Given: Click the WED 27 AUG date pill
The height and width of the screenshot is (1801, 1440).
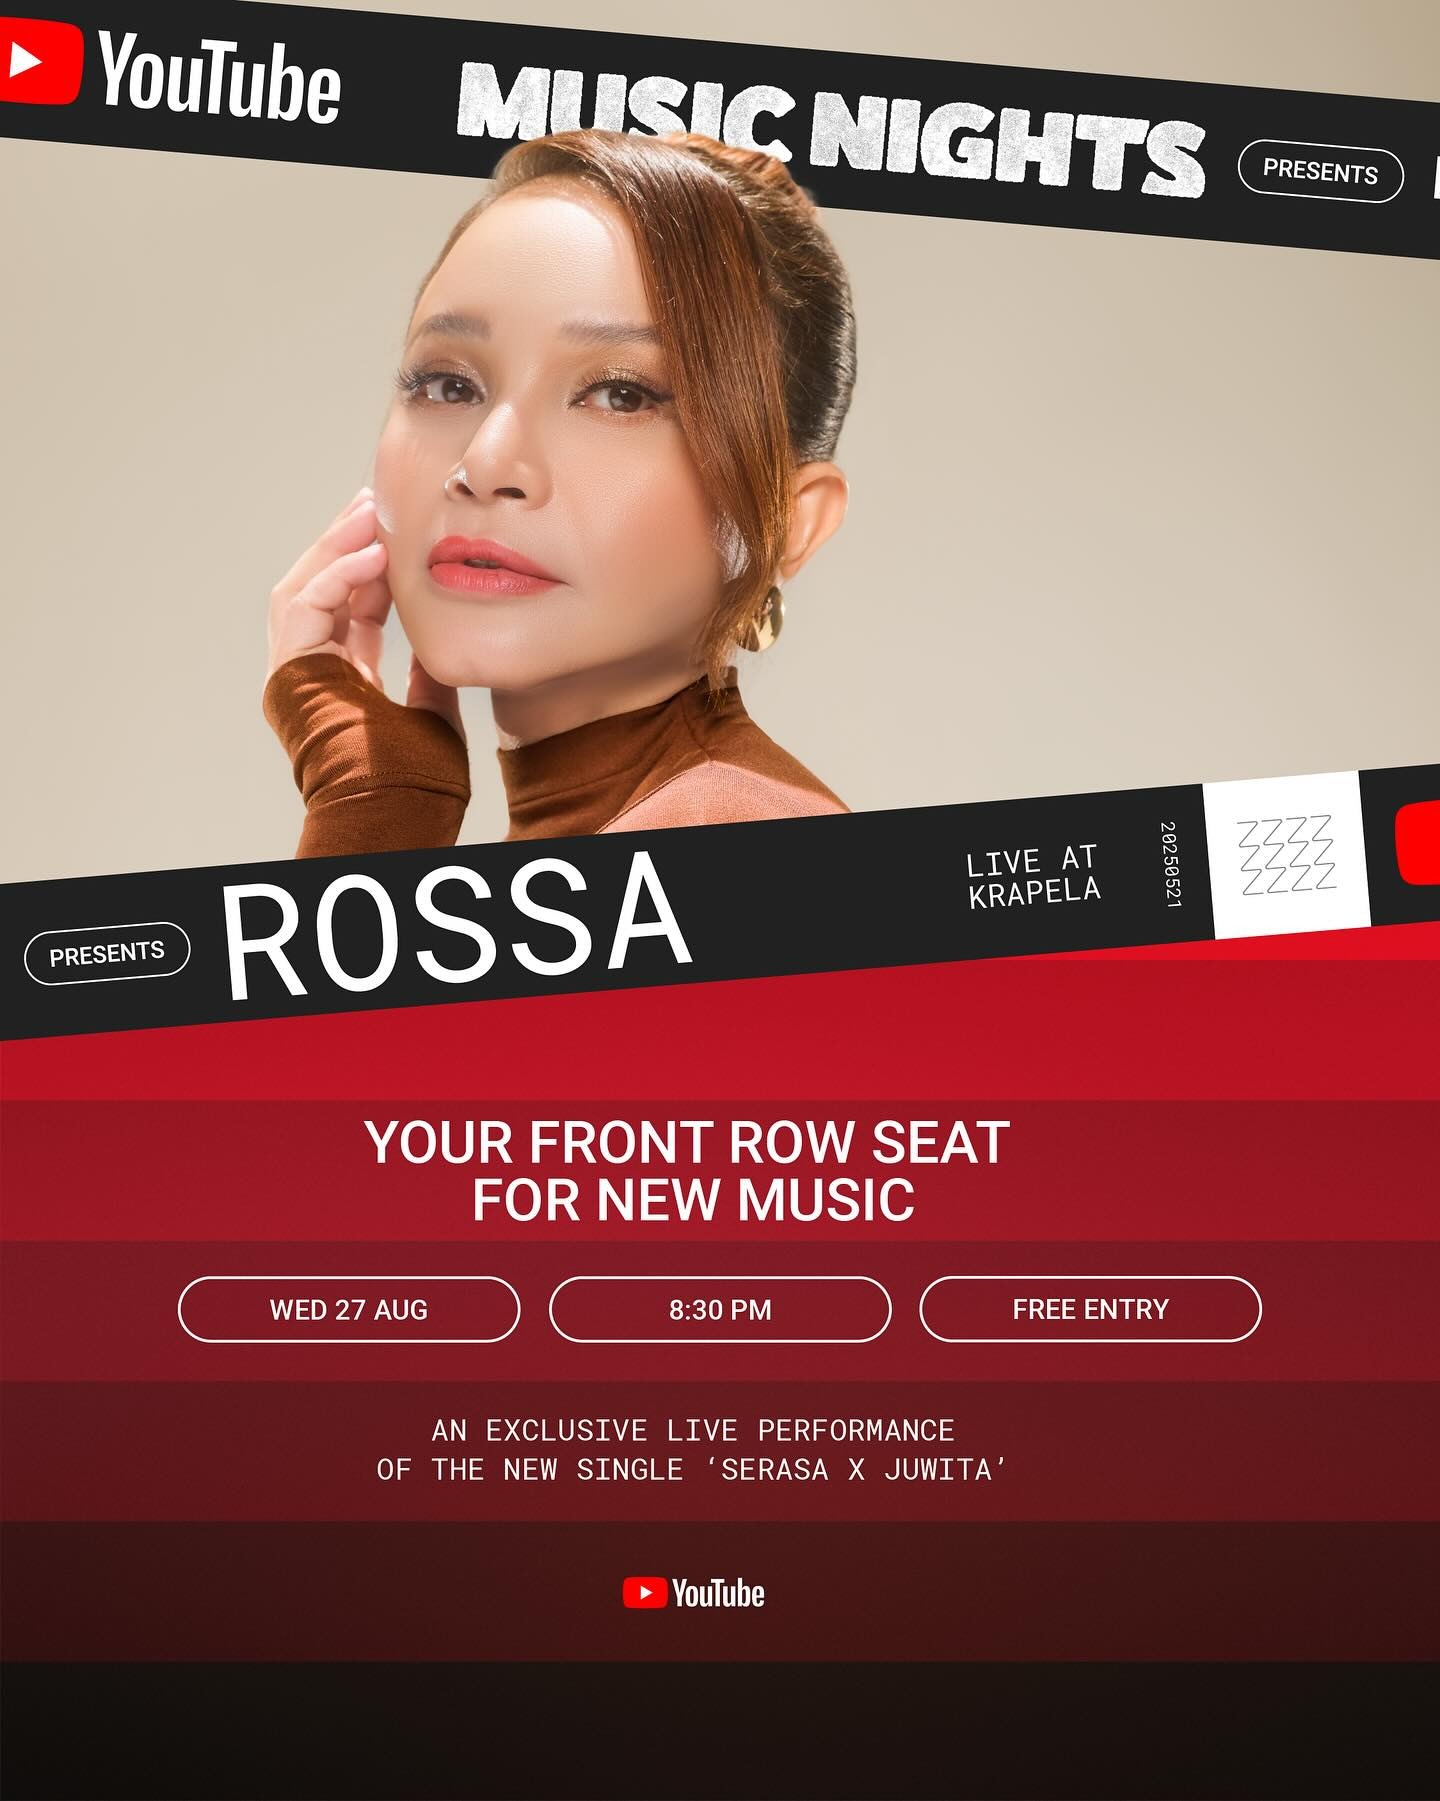Looking at the screenshot, I should (x=349, y=1309).
